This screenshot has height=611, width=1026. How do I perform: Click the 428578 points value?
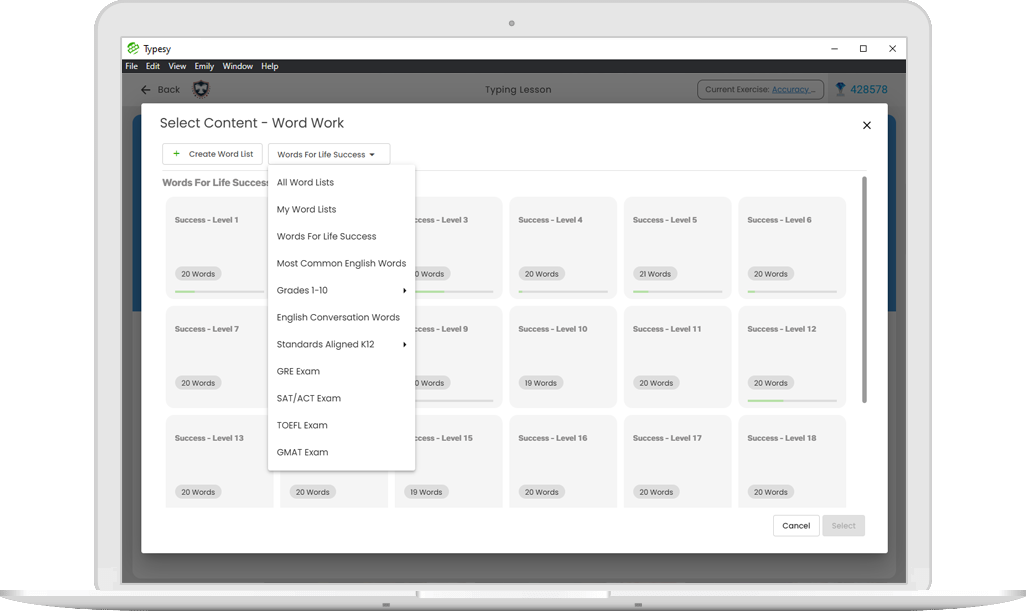(x=869, y=90)
